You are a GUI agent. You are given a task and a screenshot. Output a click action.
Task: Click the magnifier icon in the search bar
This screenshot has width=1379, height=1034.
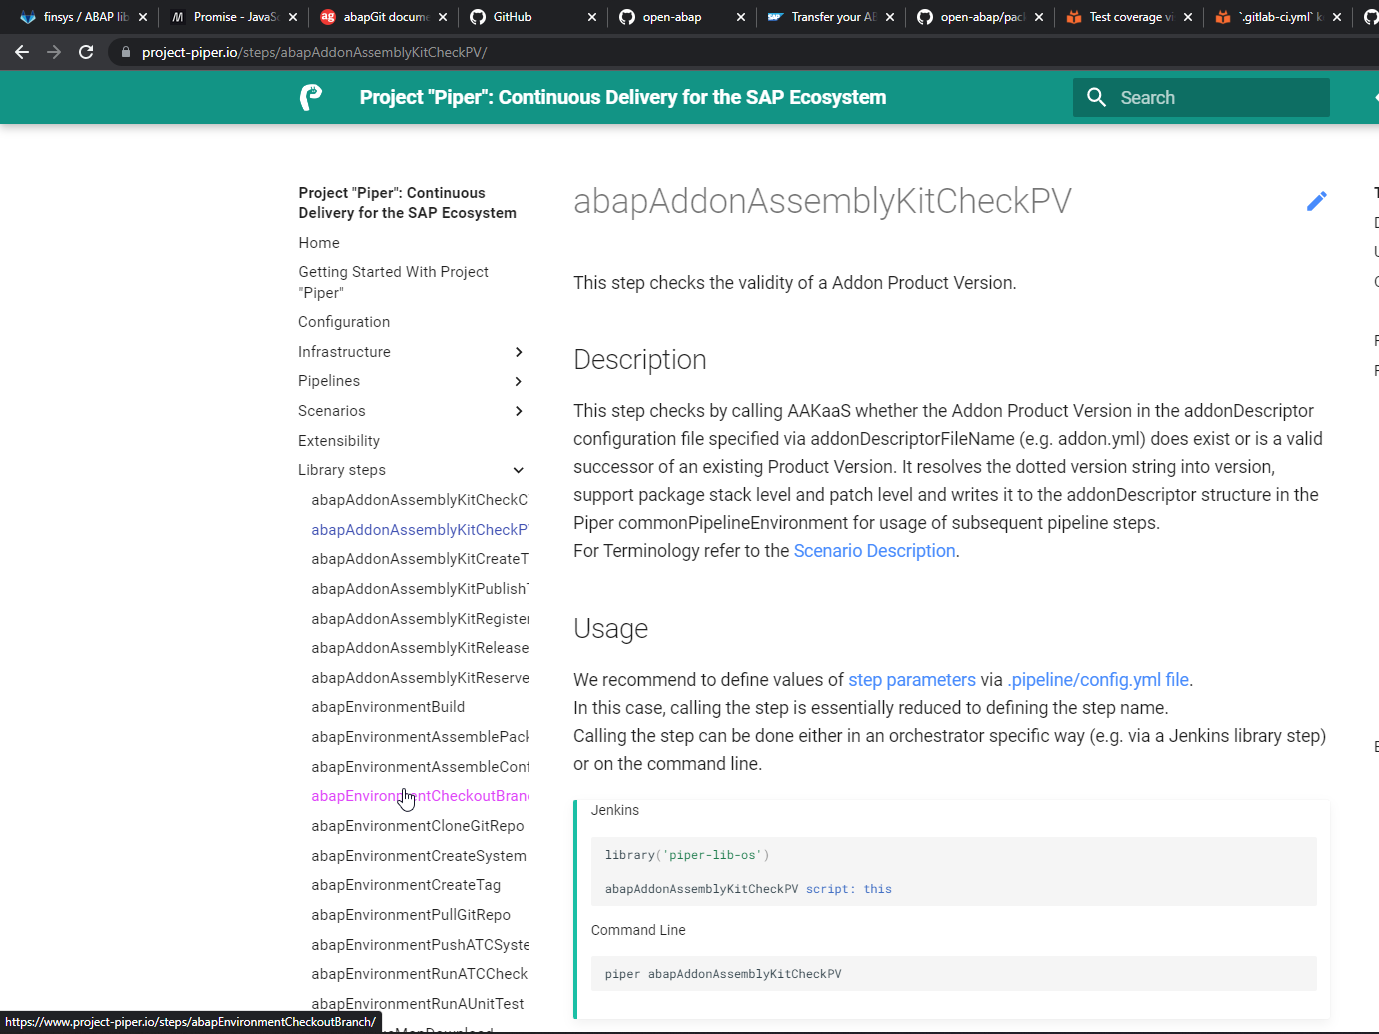click(1096, 97)
